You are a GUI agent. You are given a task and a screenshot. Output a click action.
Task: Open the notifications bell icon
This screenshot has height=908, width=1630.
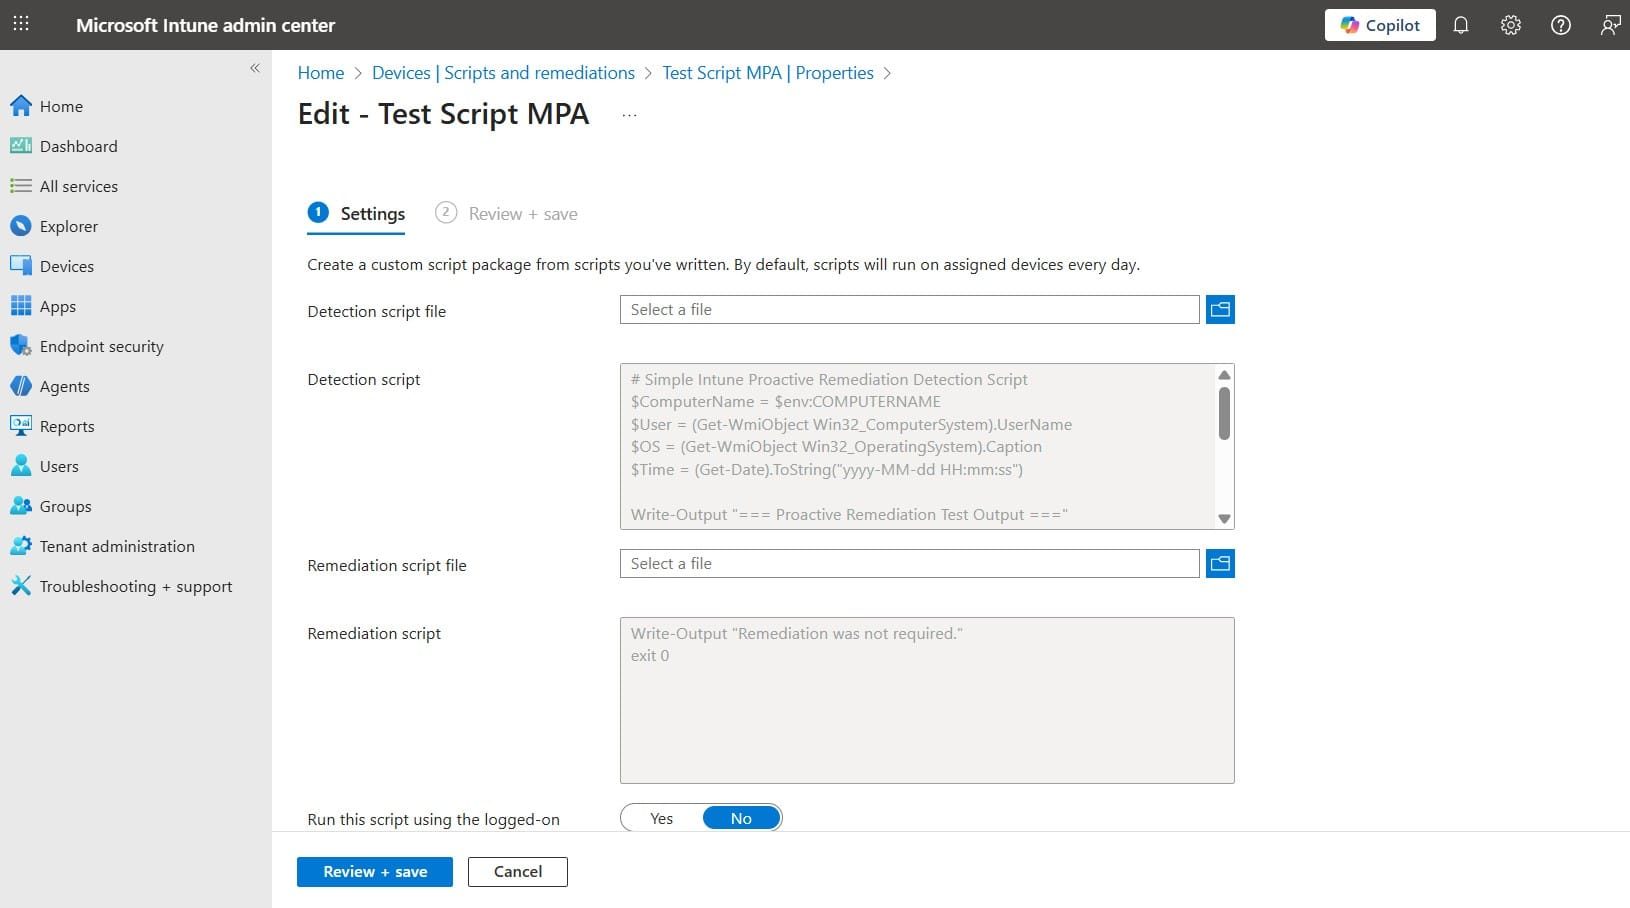tap(1461, 25)
